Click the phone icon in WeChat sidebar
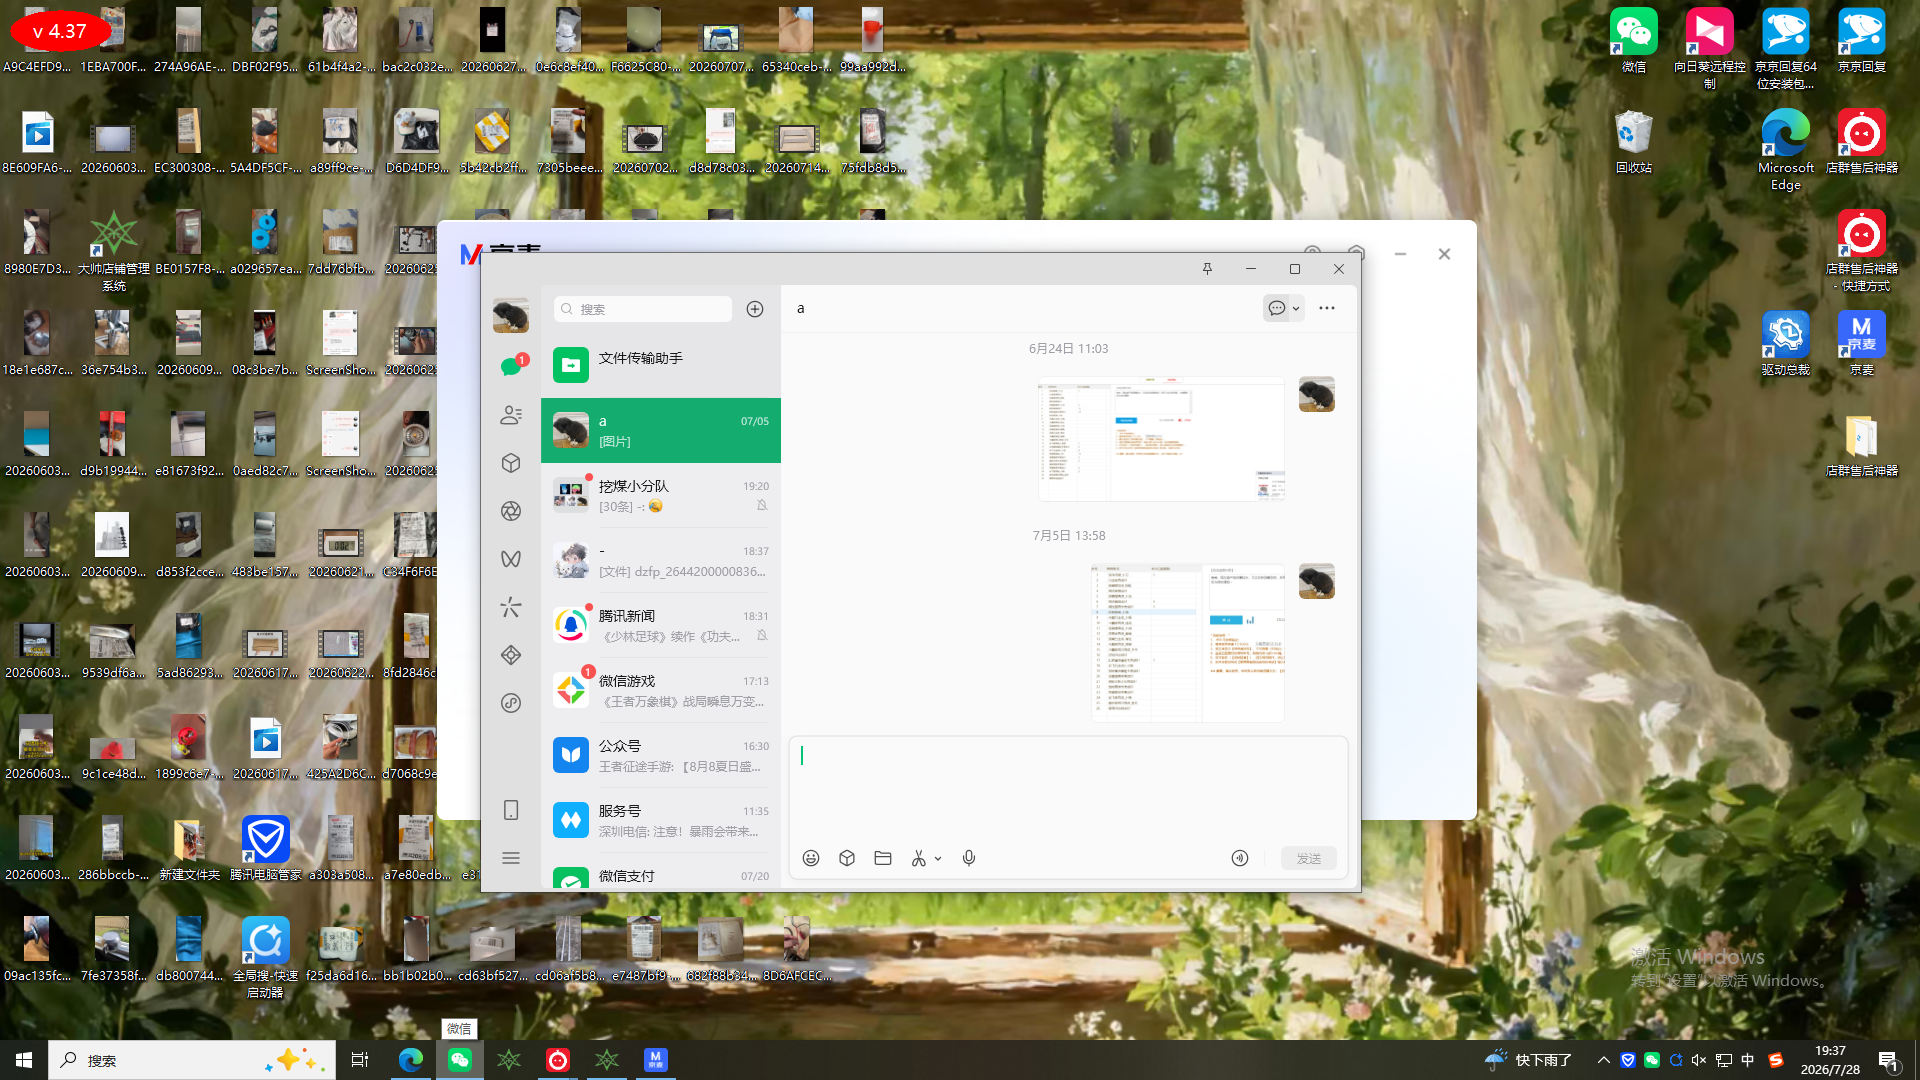This screenshot has height=1080, width=1920. pos(511,810)
